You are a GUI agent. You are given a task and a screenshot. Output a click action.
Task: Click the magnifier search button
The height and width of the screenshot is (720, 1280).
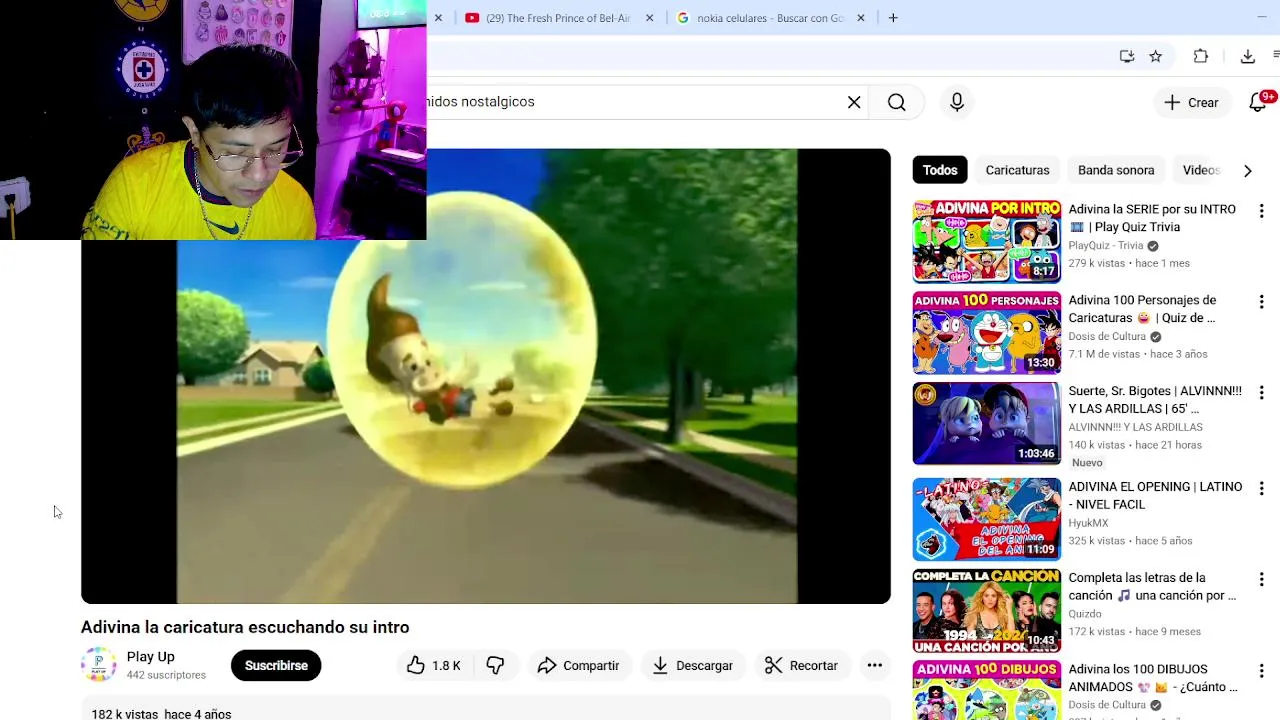coord(897,102)
